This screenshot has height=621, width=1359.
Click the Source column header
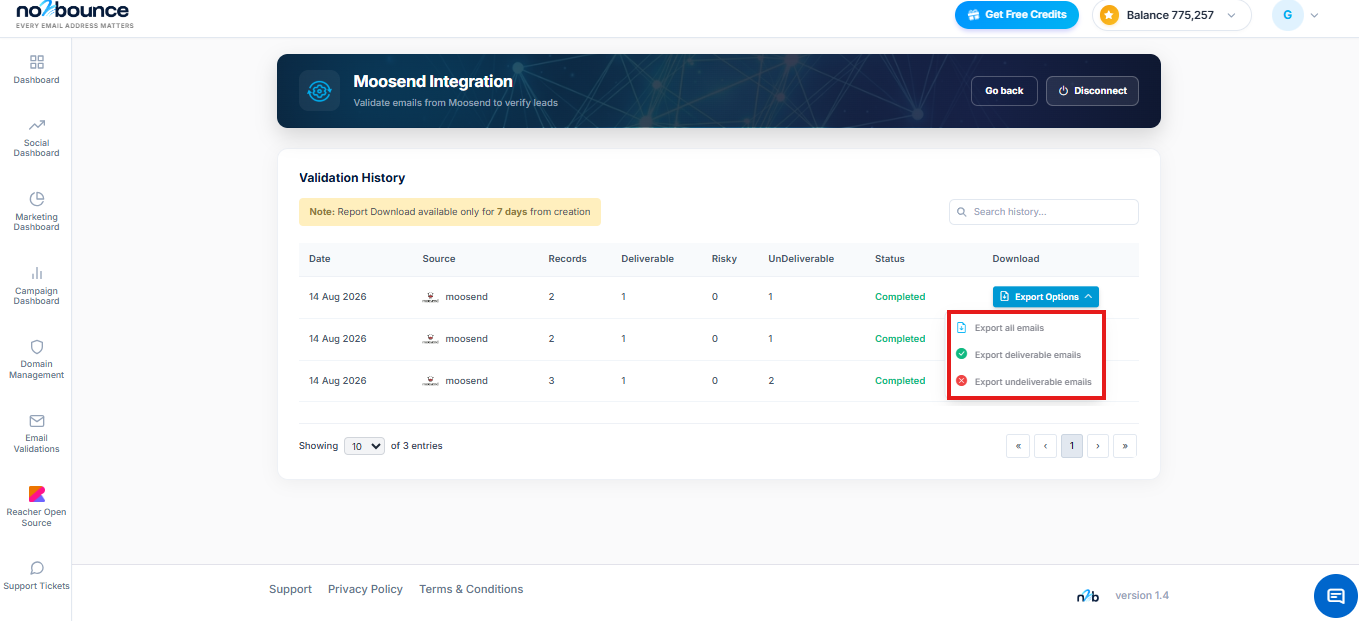(x=439, y=259)
